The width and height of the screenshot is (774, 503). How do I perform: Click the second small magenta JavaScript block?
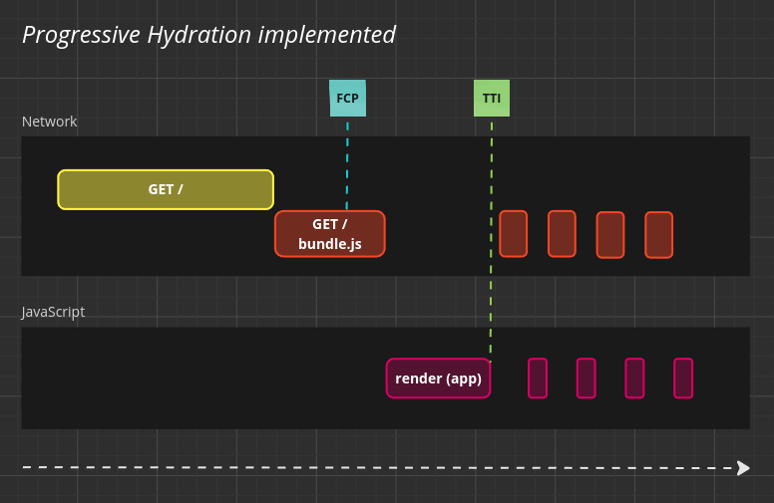pos(586,378)
